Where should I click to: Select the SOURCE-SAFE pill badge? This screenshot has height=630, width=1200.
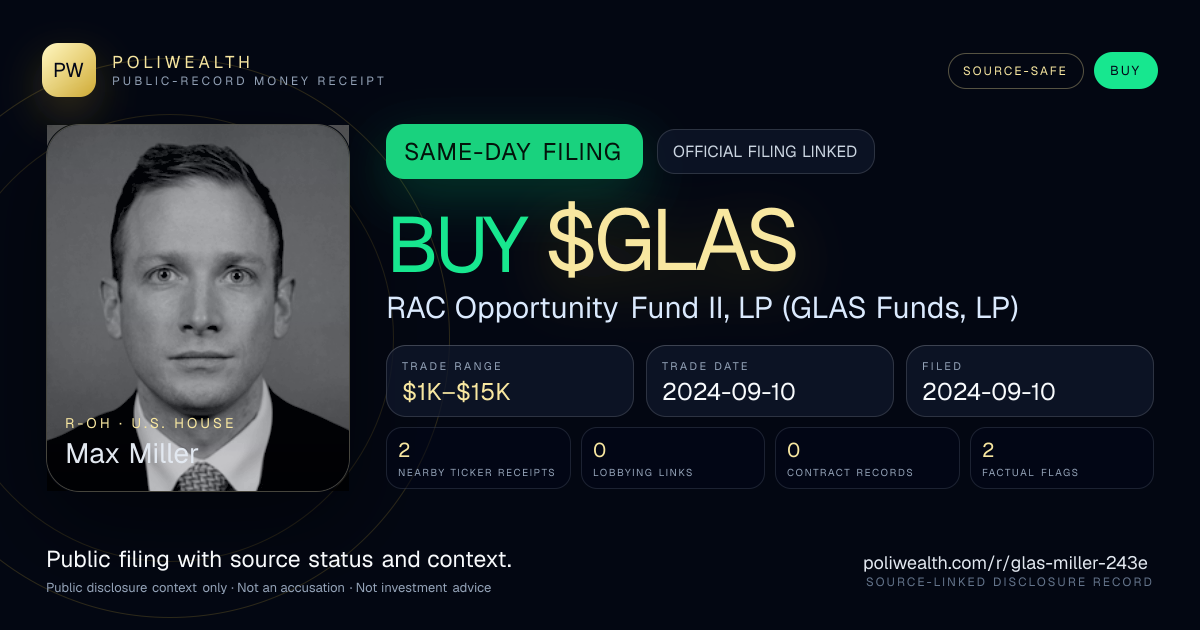pyautogui.click(x=1015, y=71)
